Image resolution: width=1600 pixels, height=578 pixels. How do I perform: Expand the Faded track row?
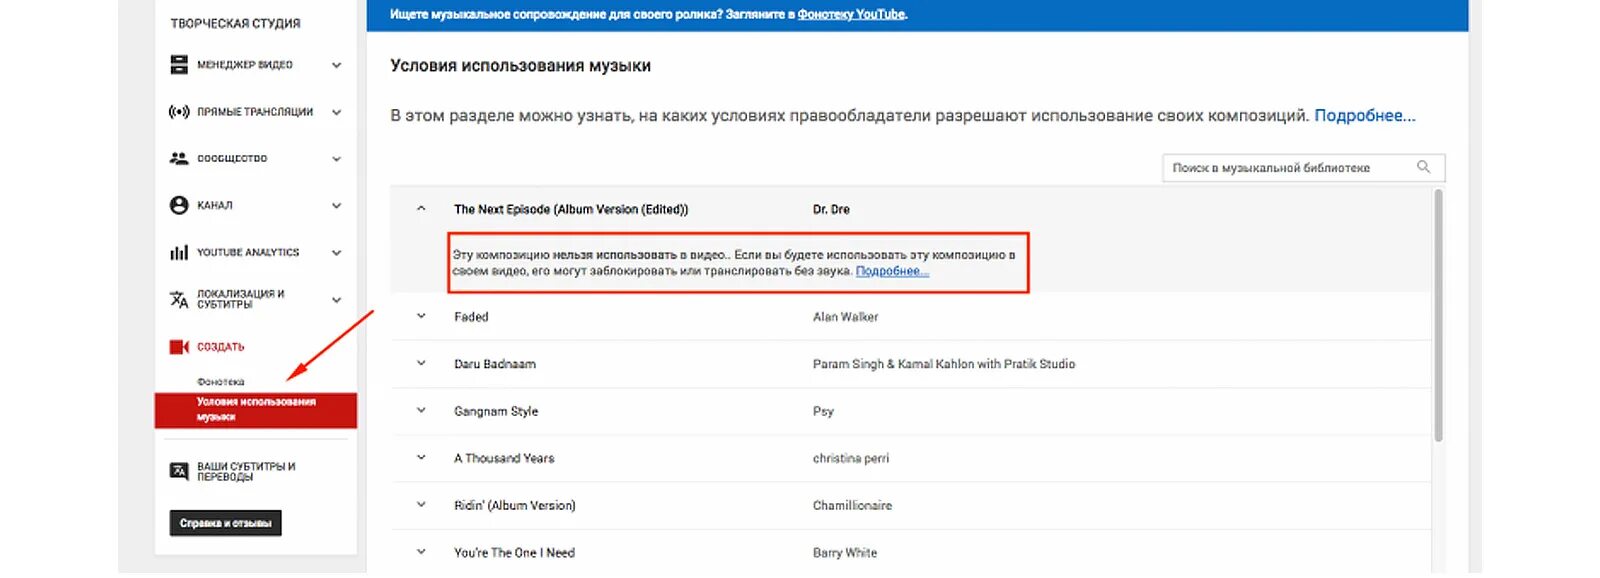tap(421, 316)
